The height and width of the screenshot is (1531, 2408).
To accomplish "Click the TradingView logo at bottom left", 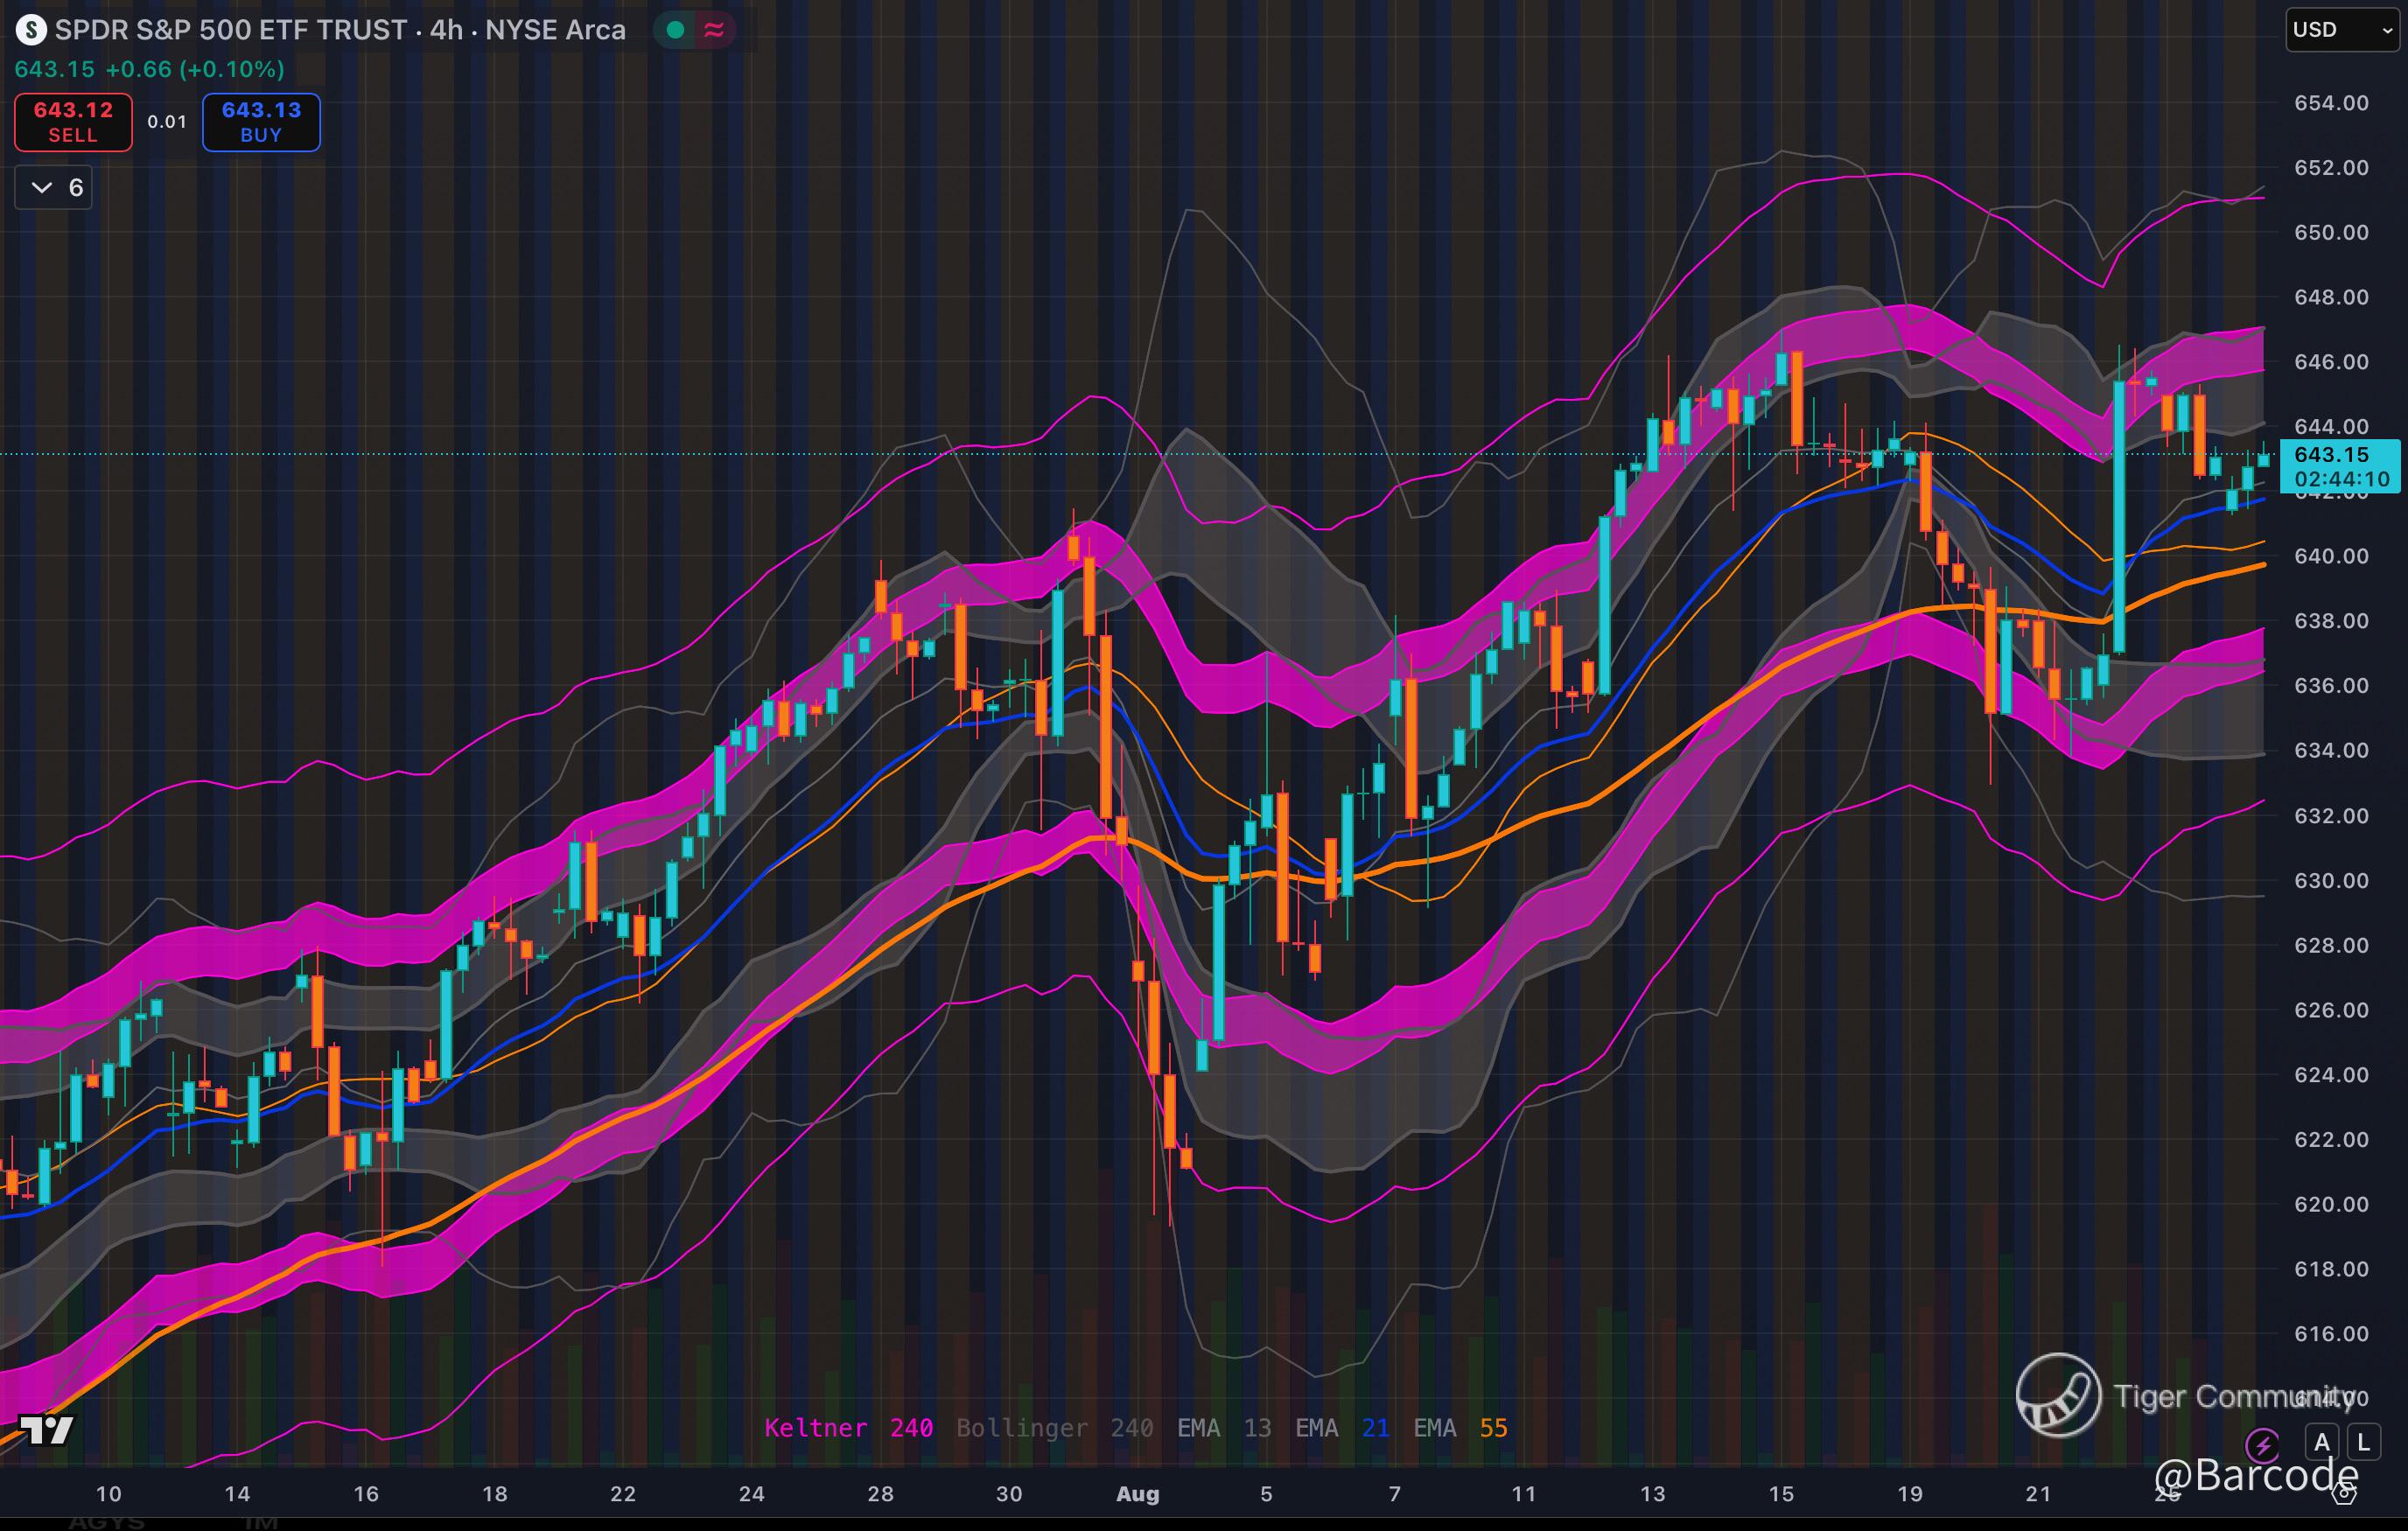I will pos(46,1430).
